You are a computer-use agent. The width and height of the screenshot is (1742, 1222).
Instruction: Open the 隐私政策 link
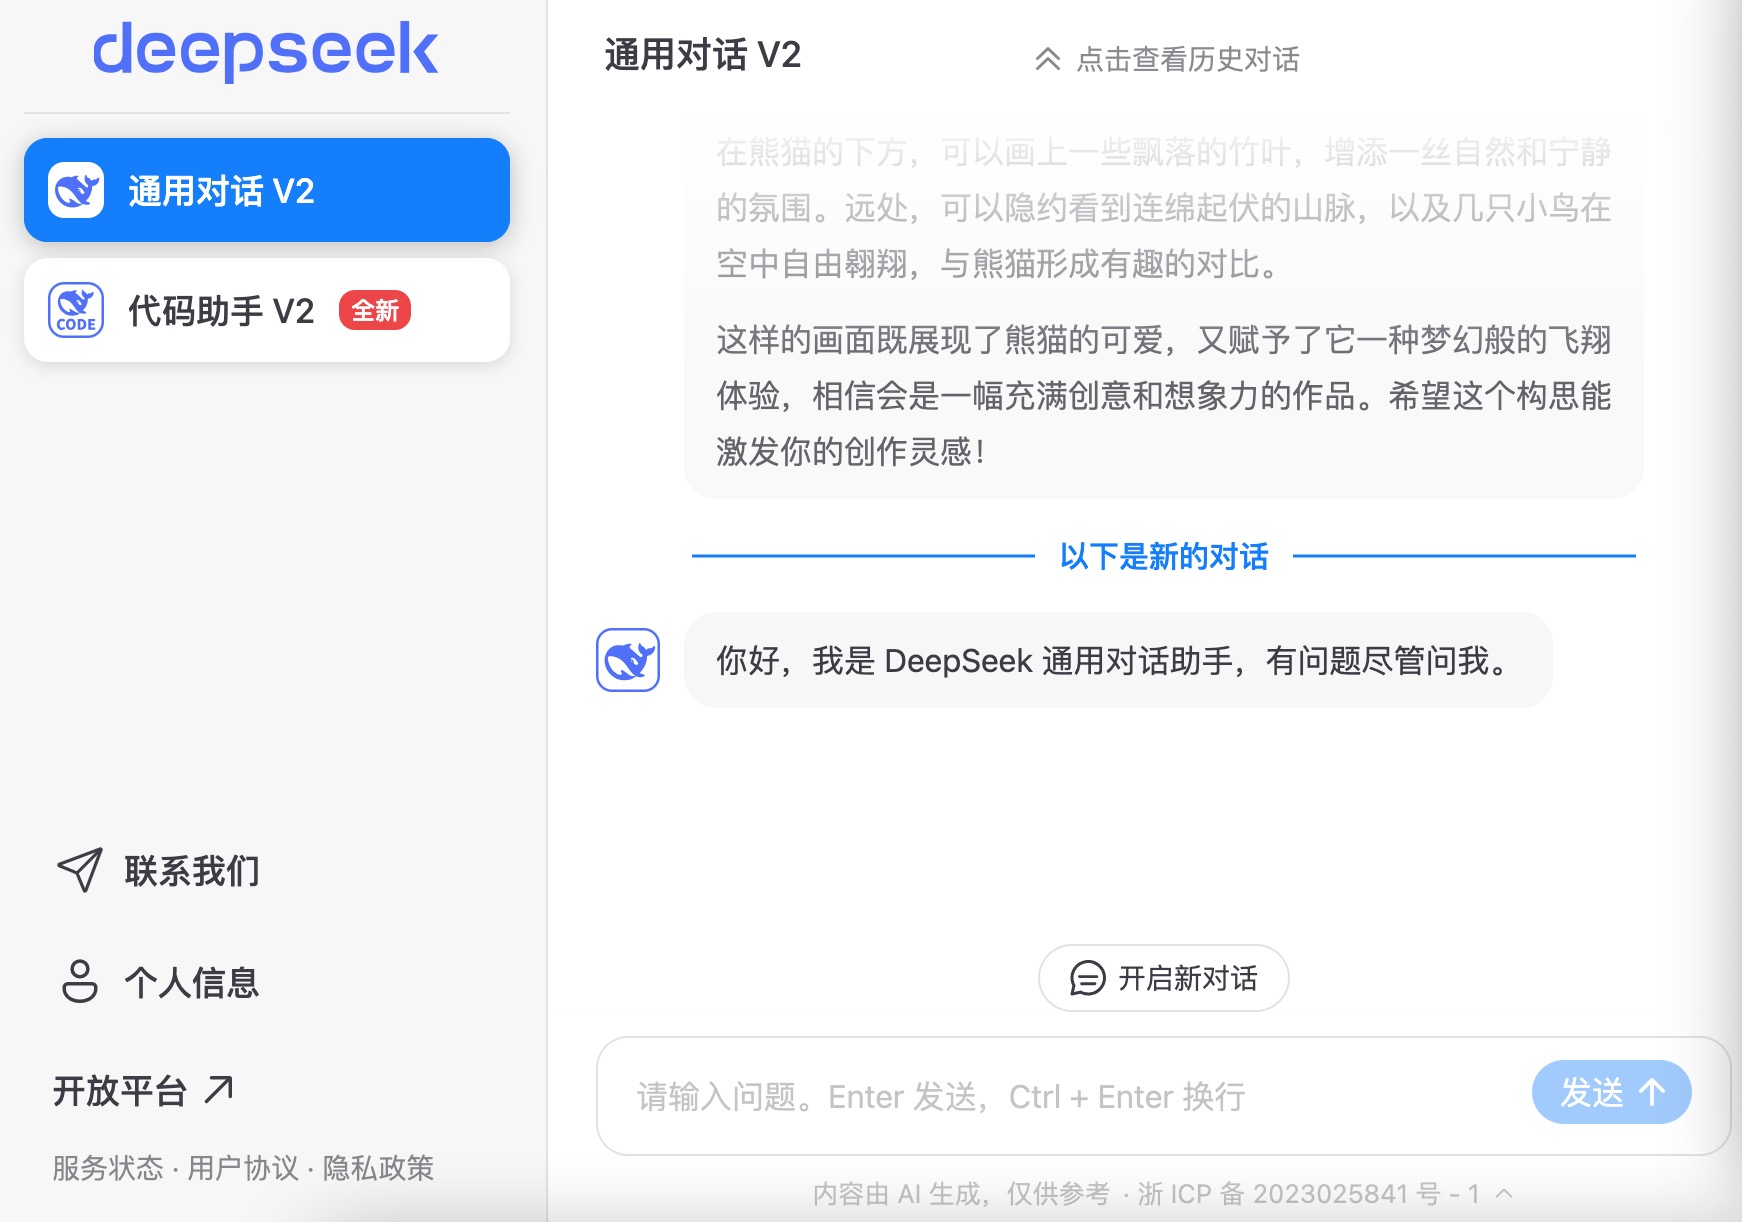[378, 1168]
